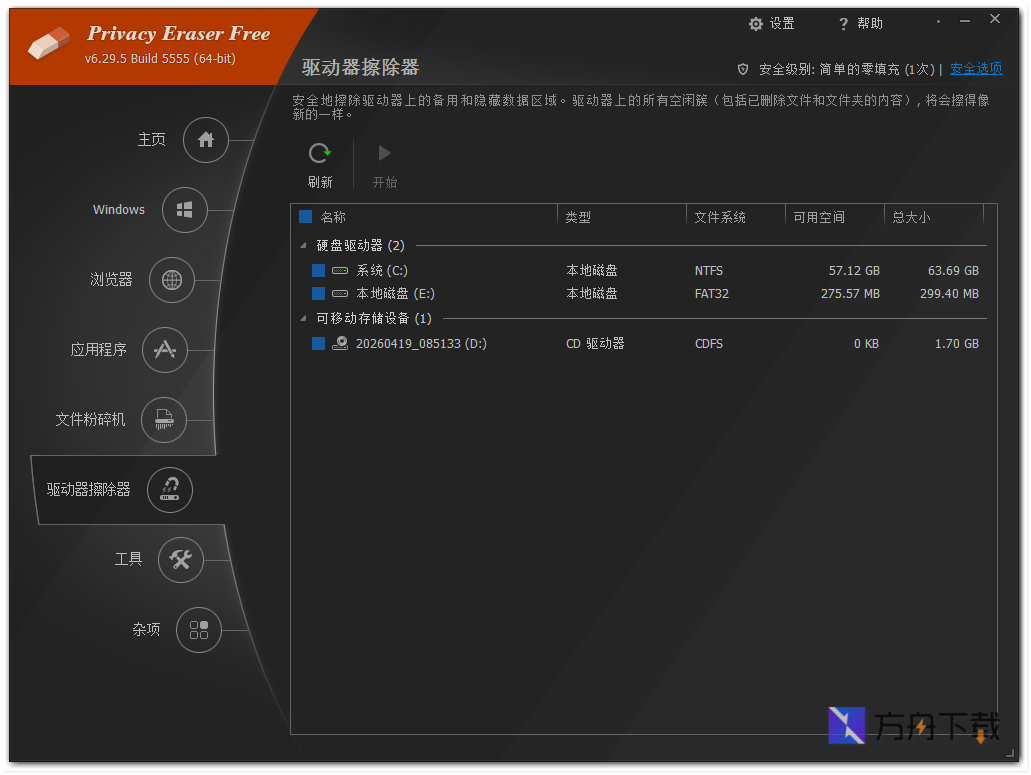Go to the 应用程序 menu label
1031x775 pixels.
[x=98, y=349]
